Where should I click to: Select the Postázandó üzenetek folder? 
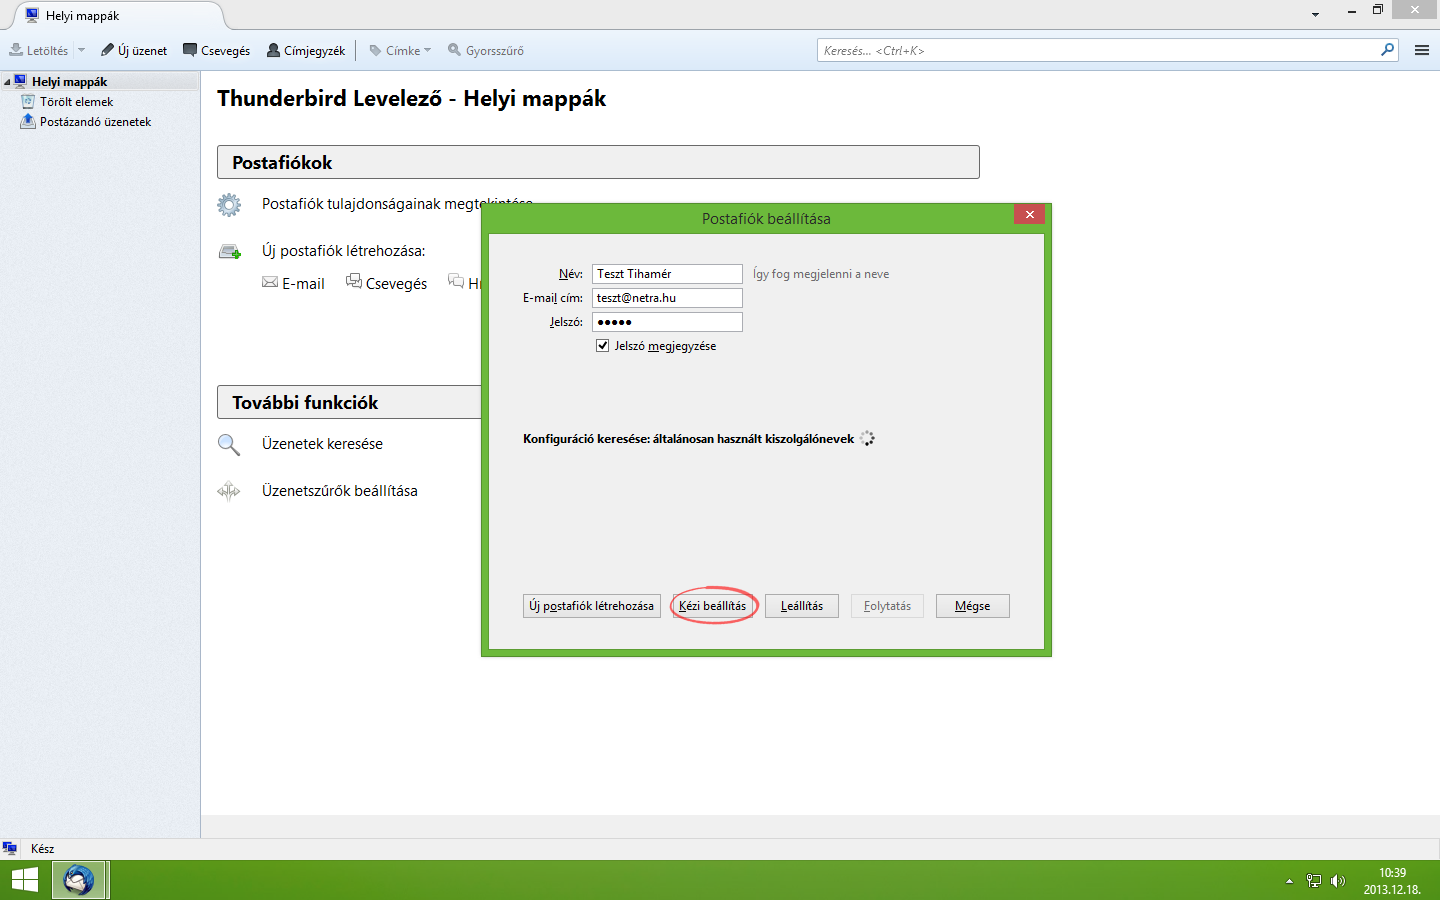click(x=95, y=122)
